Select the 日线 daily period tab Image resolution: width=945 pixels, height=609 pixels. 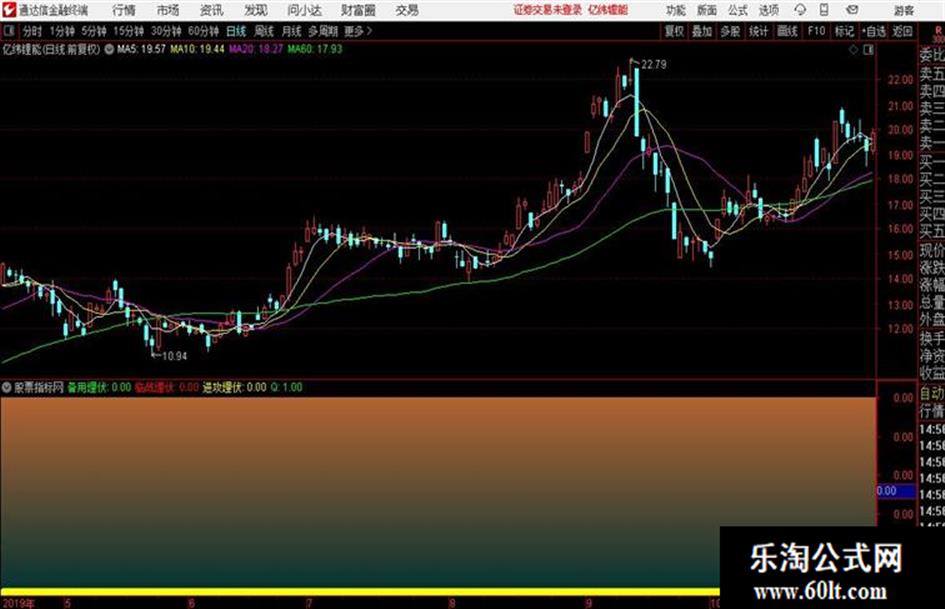(x=236, y=31)
